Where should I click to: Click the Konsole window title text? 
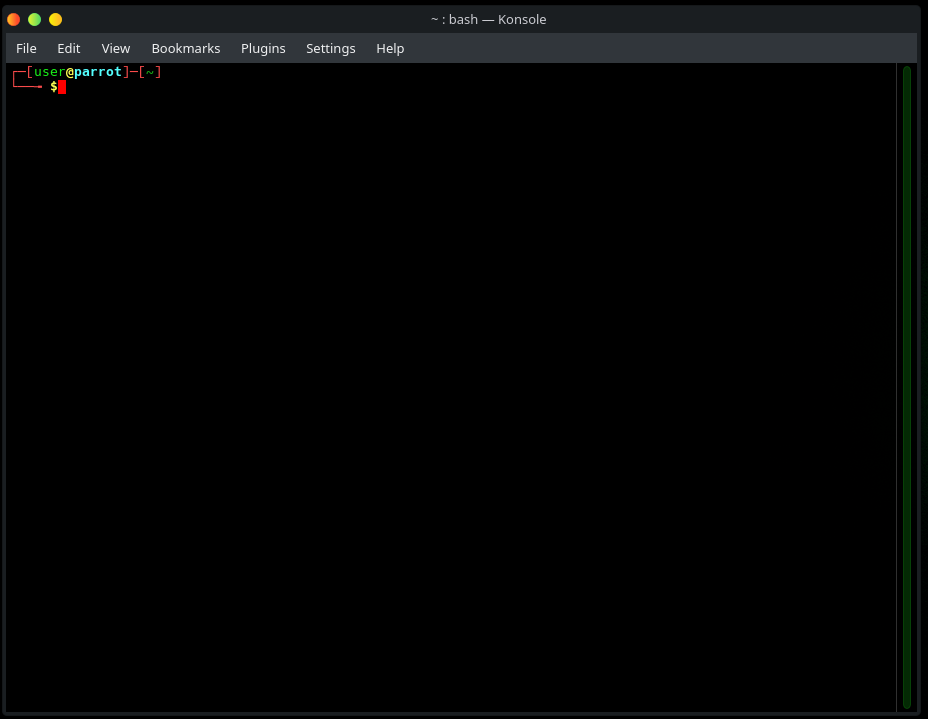(488, 19)
